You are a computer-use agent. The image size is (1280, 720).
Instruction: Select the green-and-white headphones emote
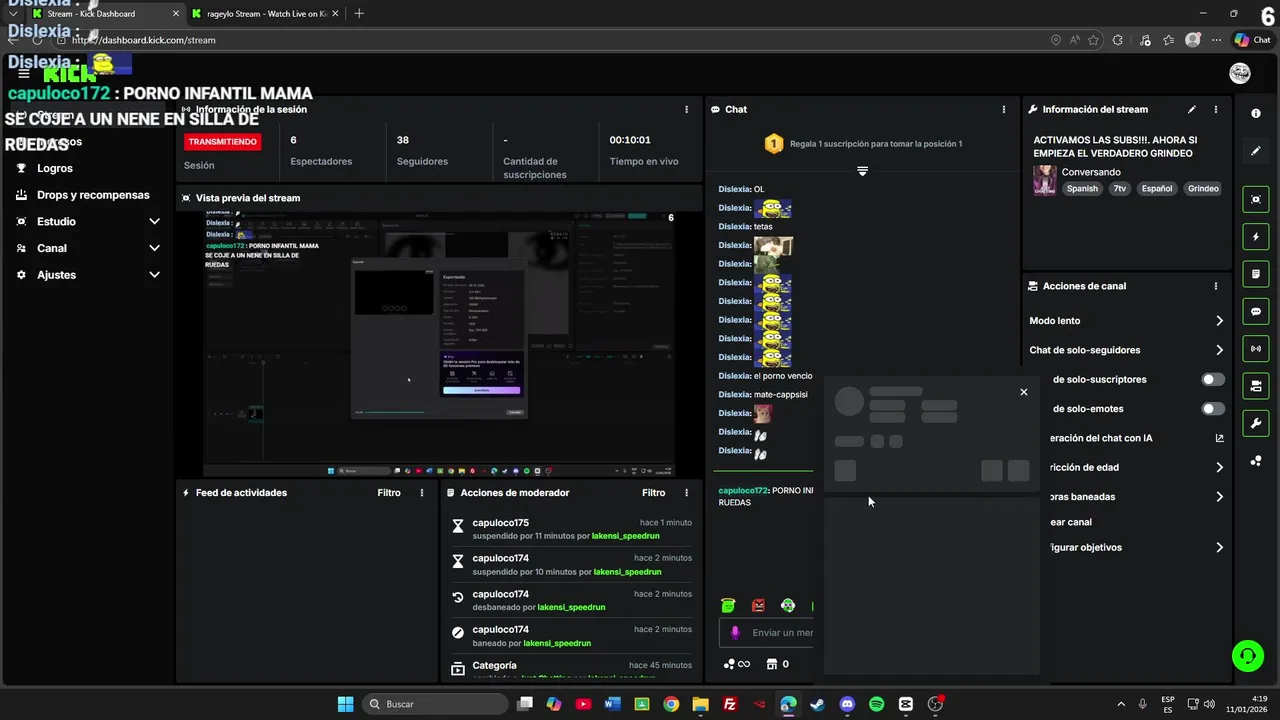tap(788, 605)
